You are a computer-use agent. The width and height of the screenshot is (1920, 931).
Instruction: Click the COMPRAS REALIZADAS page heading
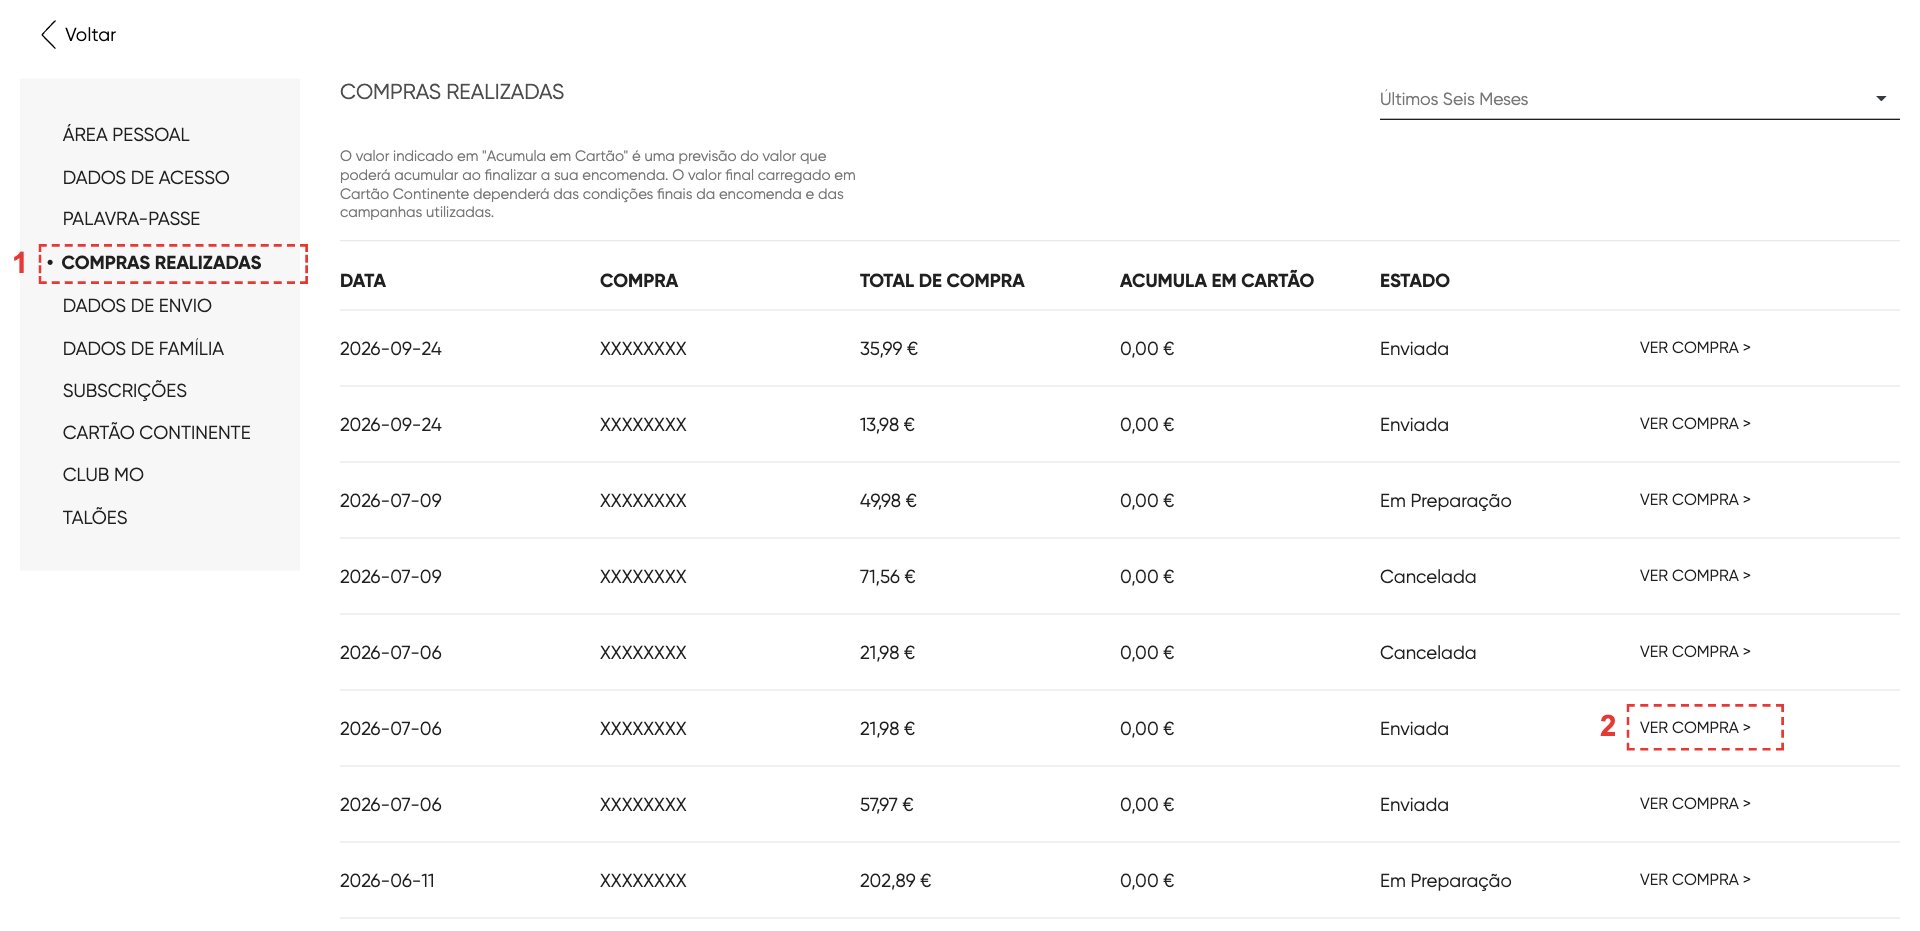452,92
